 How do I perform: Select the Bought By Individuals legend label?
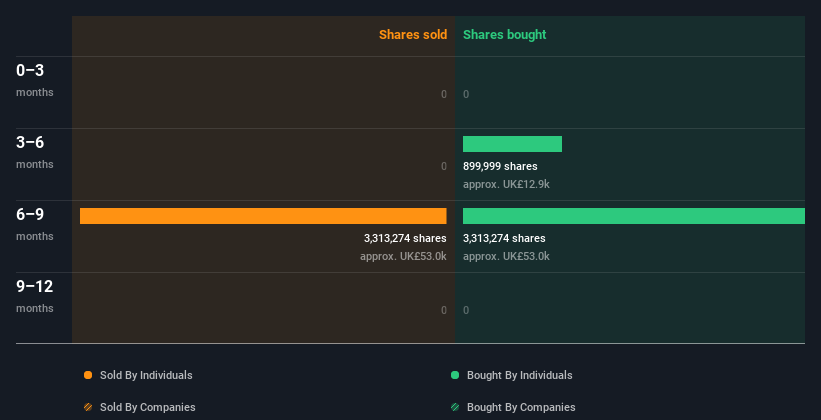point(519,375)
